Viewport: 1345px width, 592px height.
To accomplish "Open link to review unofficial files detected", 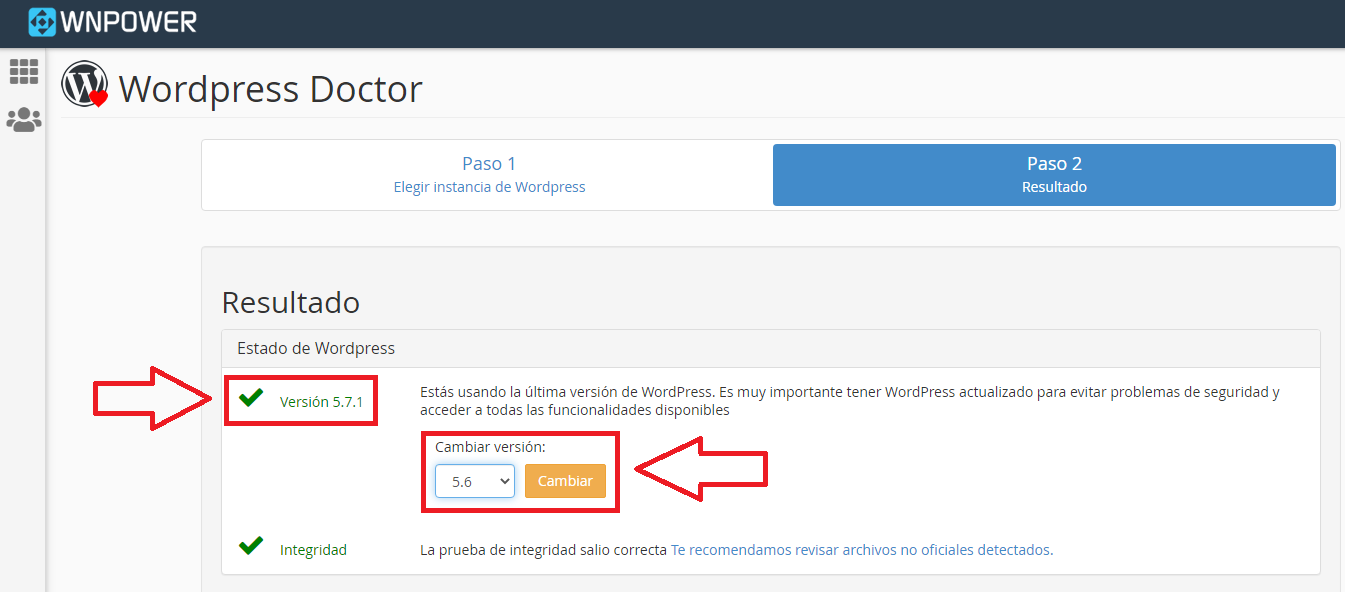I will point(861,549).
